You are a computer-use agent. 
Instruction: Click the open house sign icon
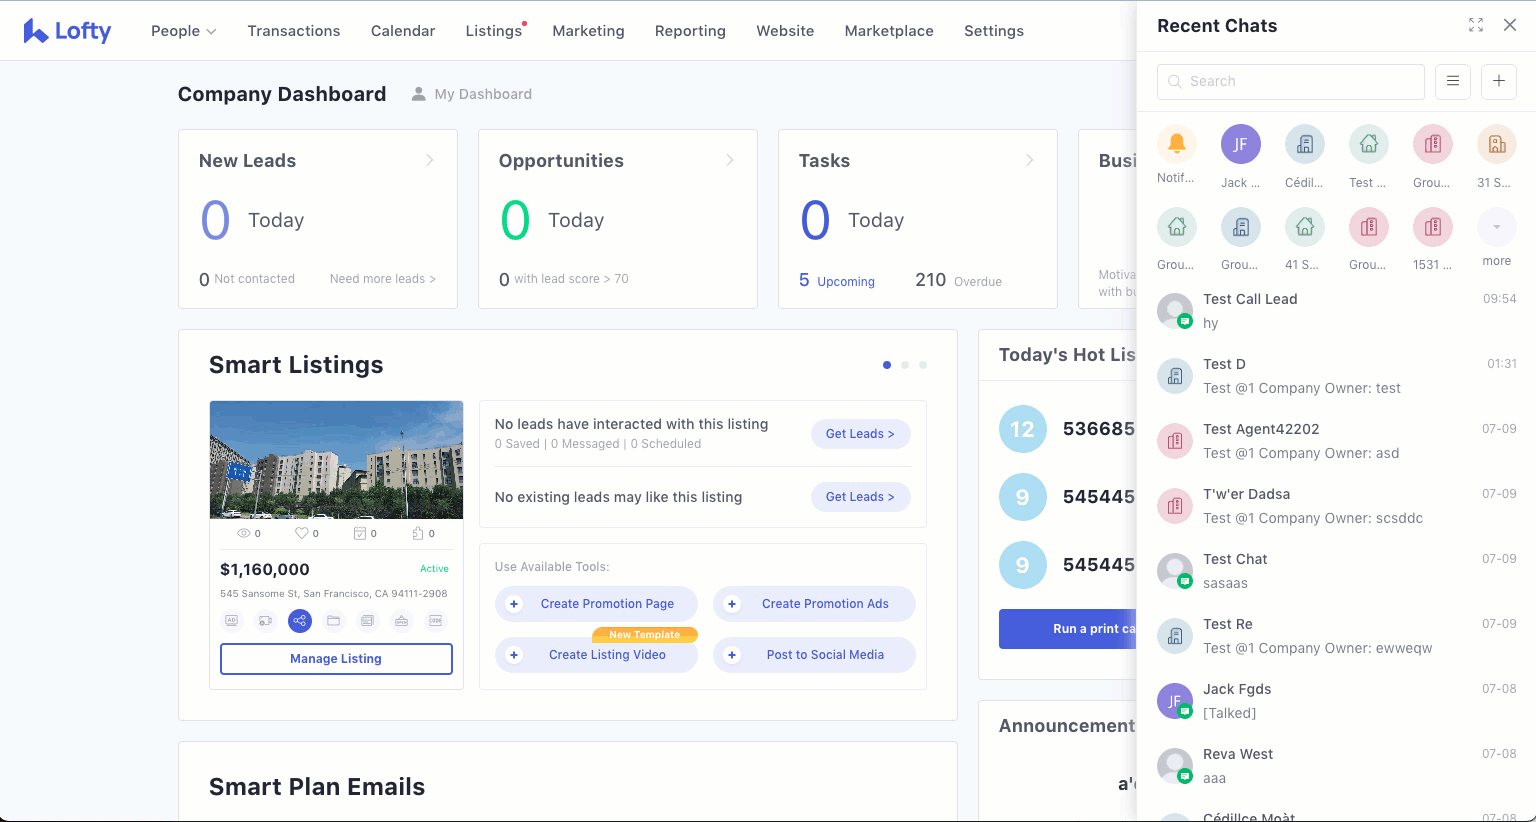coord(401,621)
